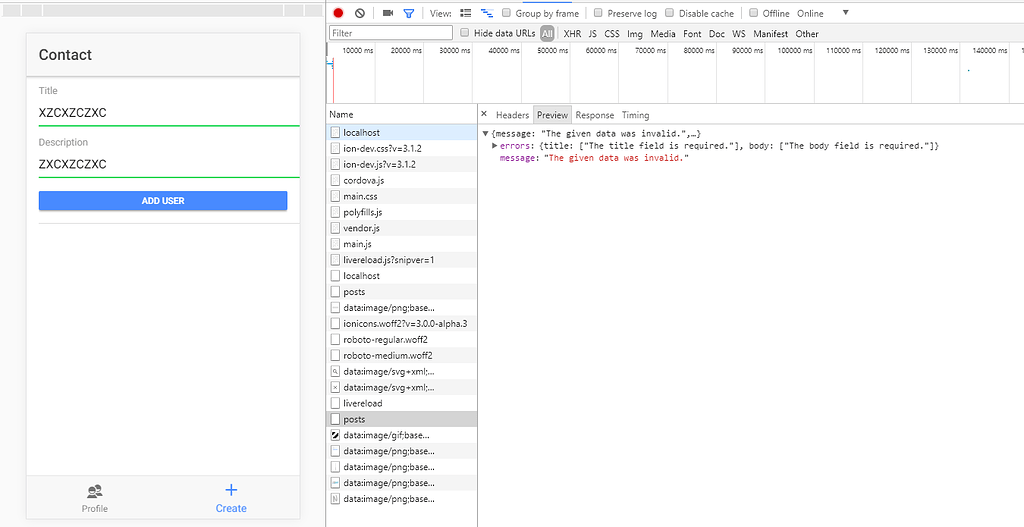
Task: Filter requests by CSS
Action: coord(612,33)
